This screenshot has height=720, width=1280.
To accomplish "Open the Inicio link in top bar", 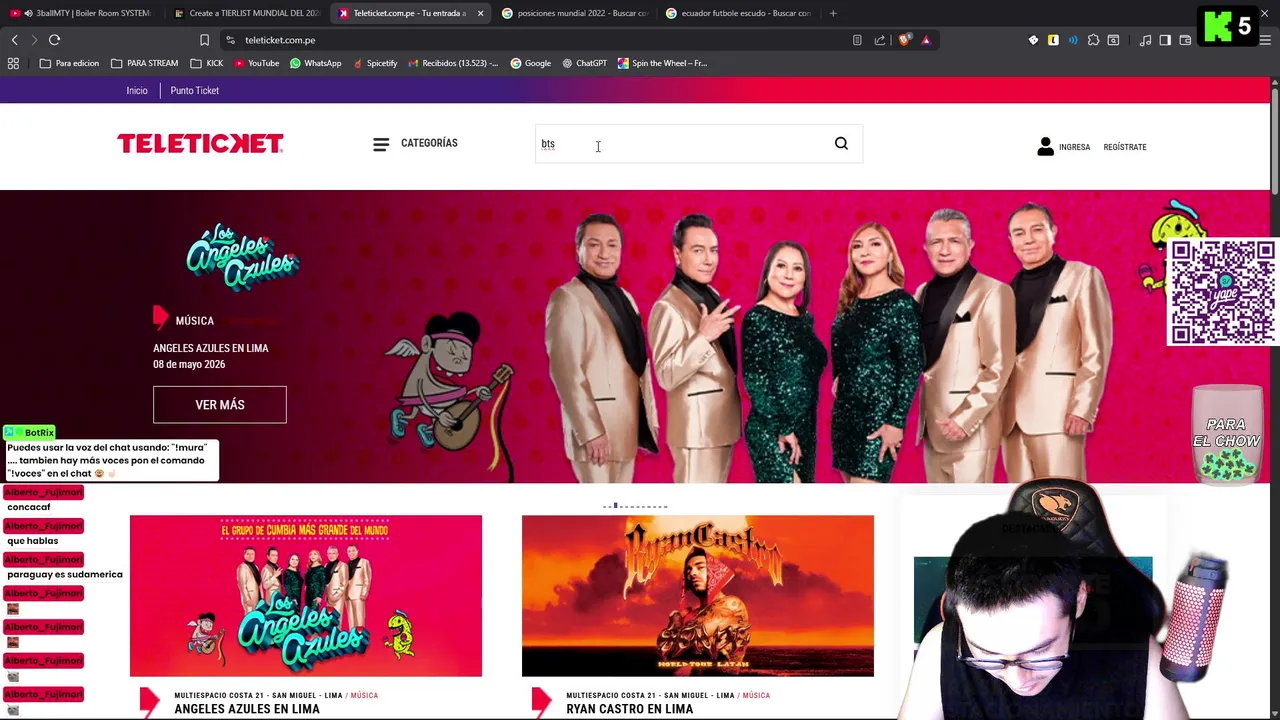I will (x=137, y=90).
